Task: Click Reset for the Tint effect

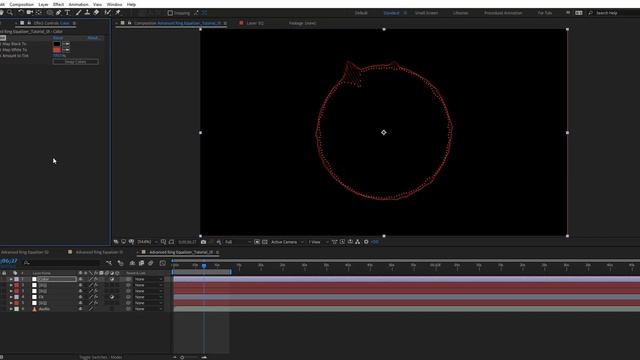Action: pos(58,38)
